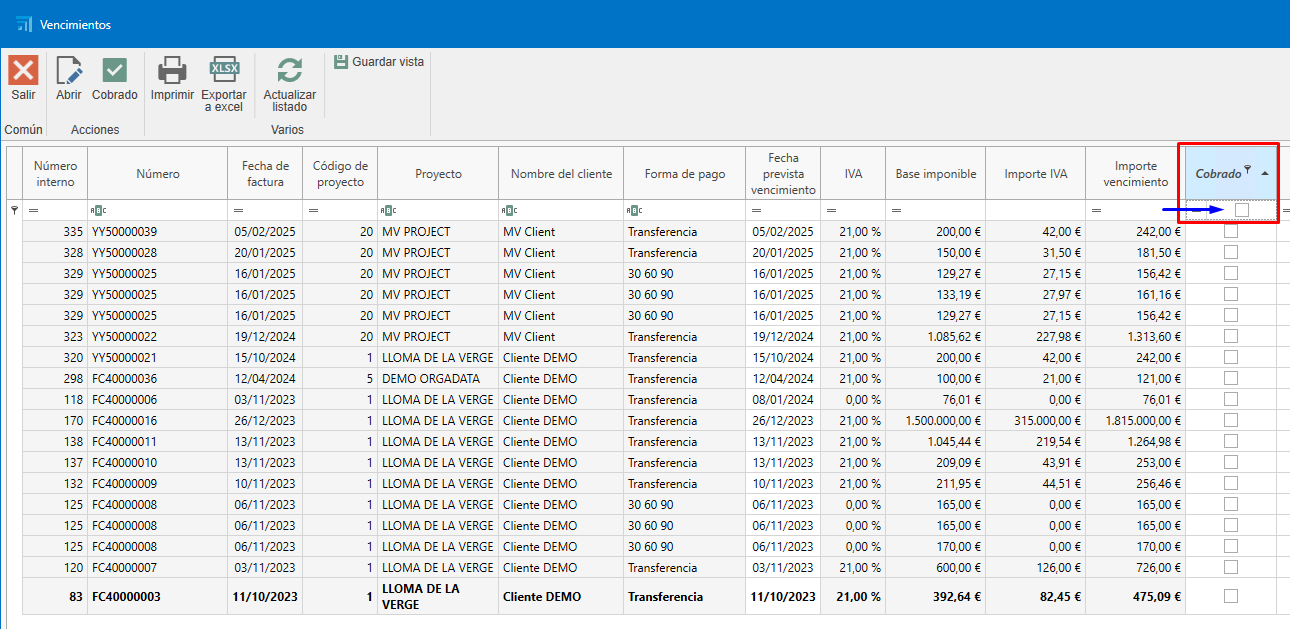1290x629 pixels.
Task: Click the Salir exit icon in the ribbon
Action: click(x=23, y=71)
